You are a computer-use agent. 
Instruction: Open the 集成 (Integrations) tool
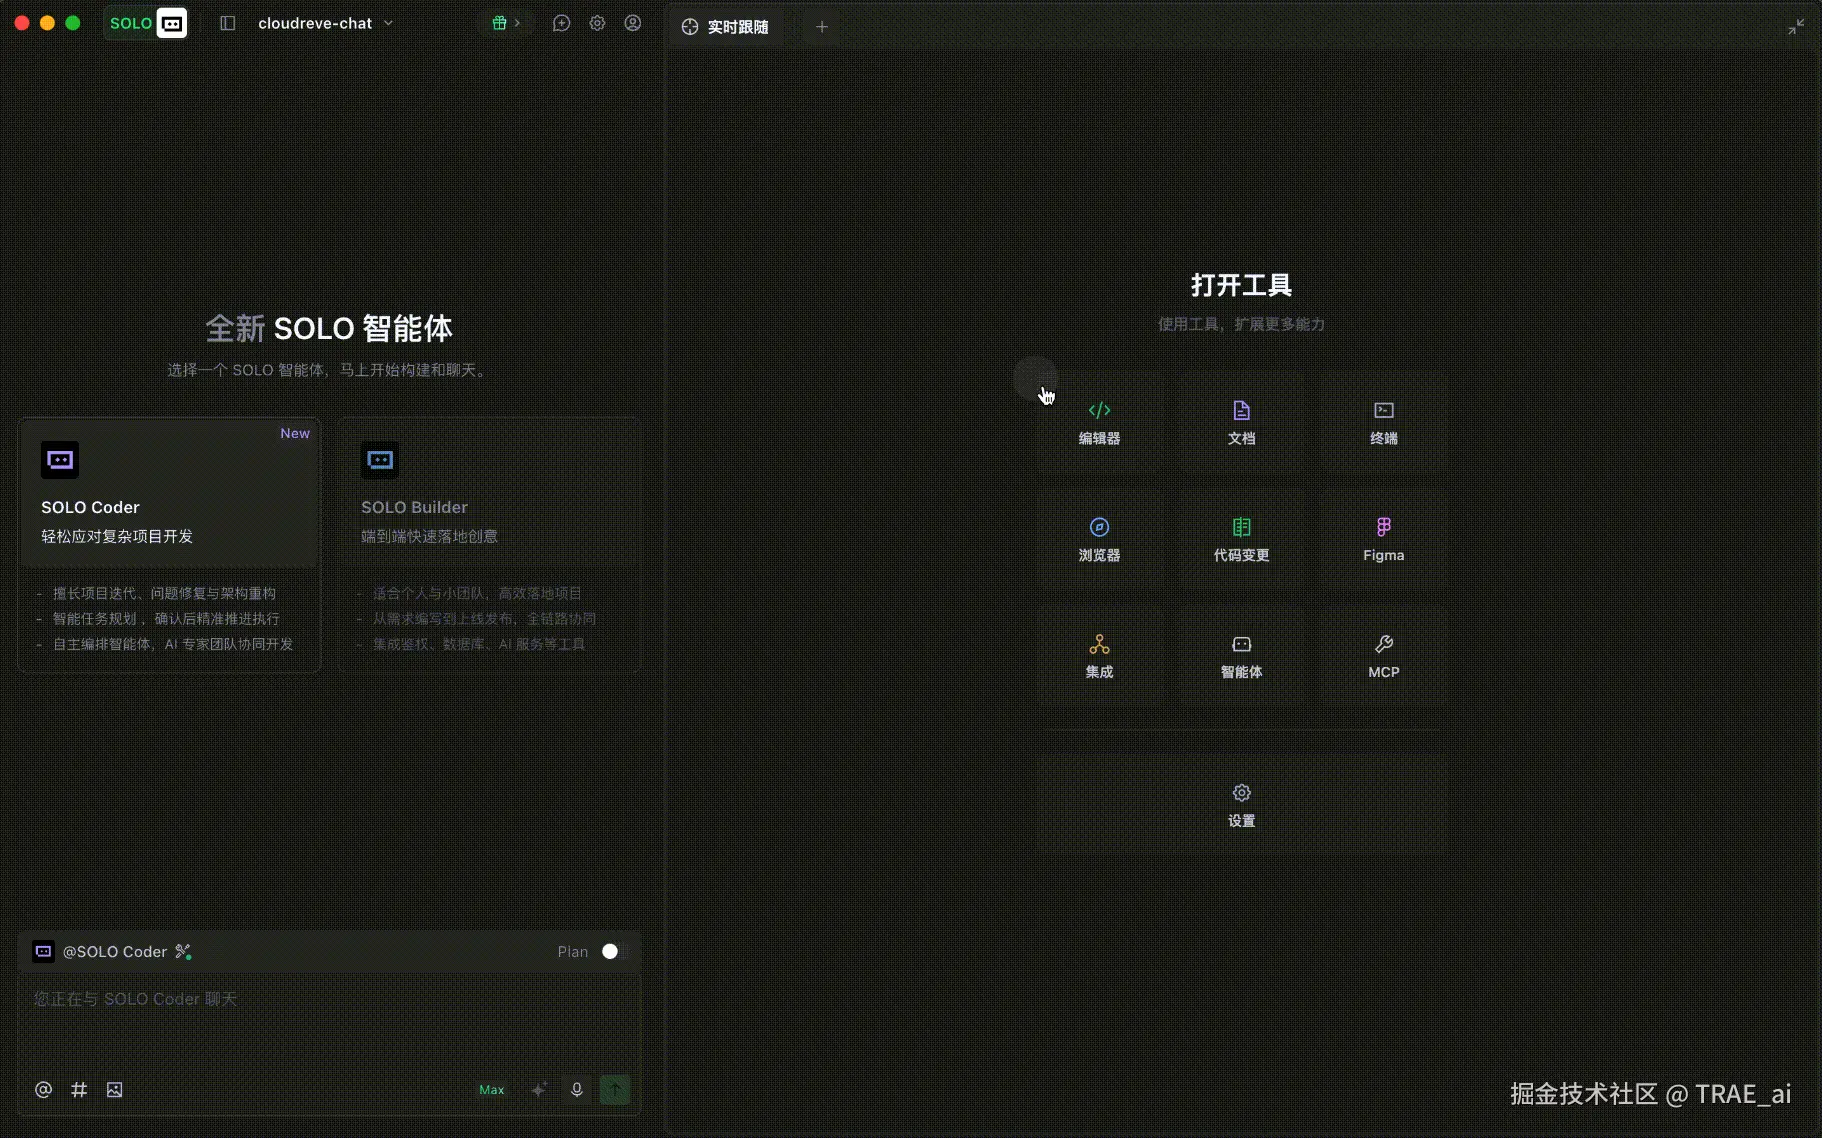1099,657
